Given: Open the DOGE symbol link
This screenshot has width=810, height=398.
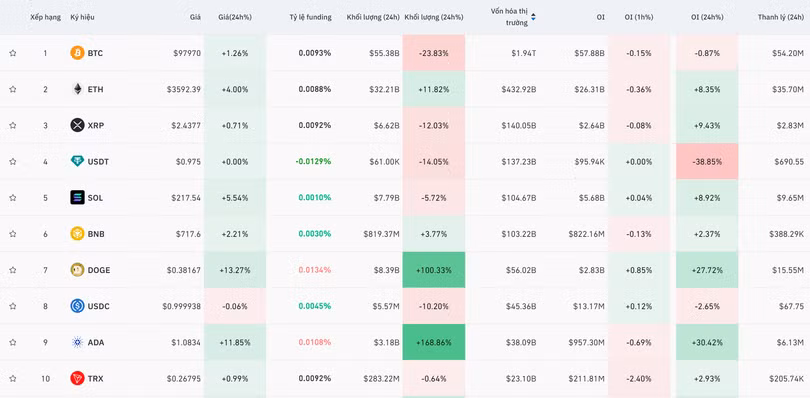Looking at the screenshot, I should [99, 270].
